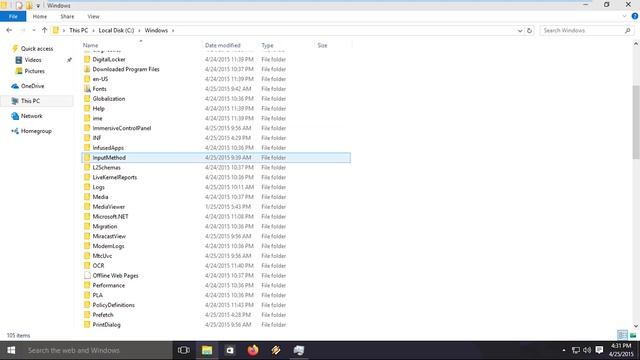The image size is (640, 360).
Task: Refresh the Windows folder view
Action: point(529,31)
